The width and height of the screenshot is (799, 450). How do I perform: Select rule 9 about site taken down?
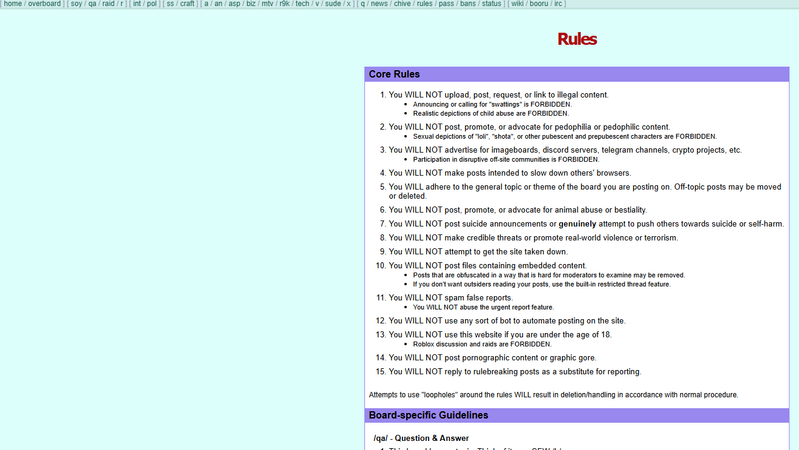coord(478,252)
